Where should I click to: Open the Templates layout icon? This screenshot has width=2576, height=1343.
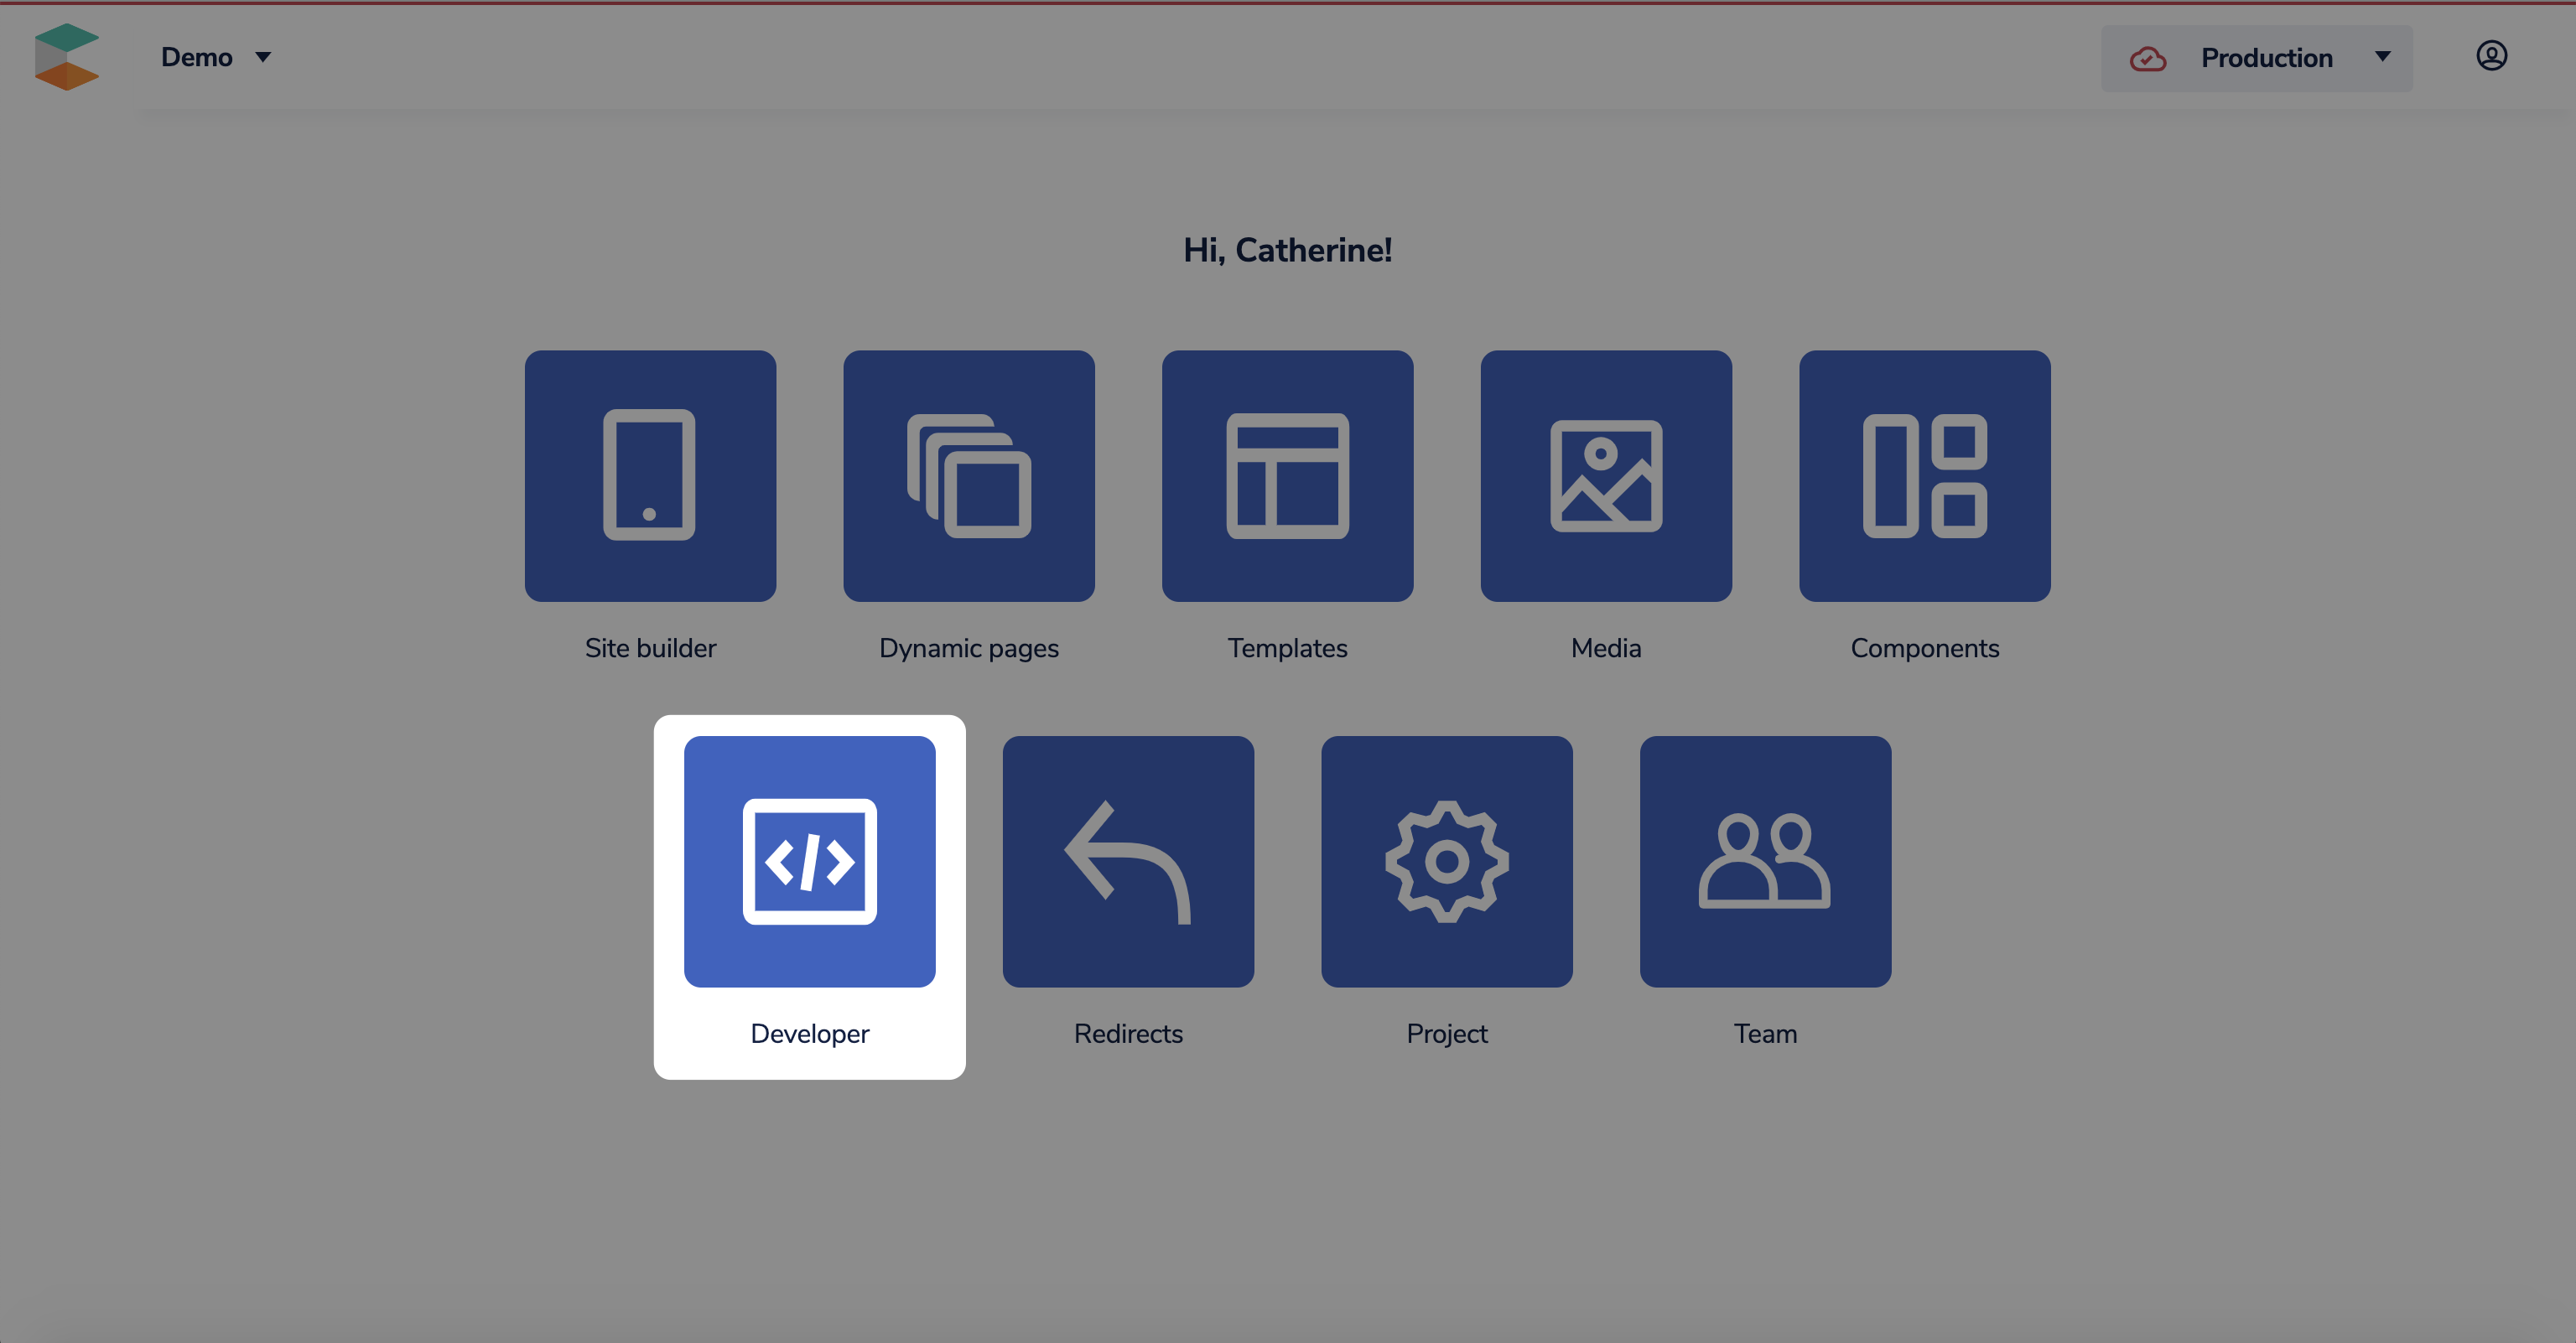(x=1287, y=475)
